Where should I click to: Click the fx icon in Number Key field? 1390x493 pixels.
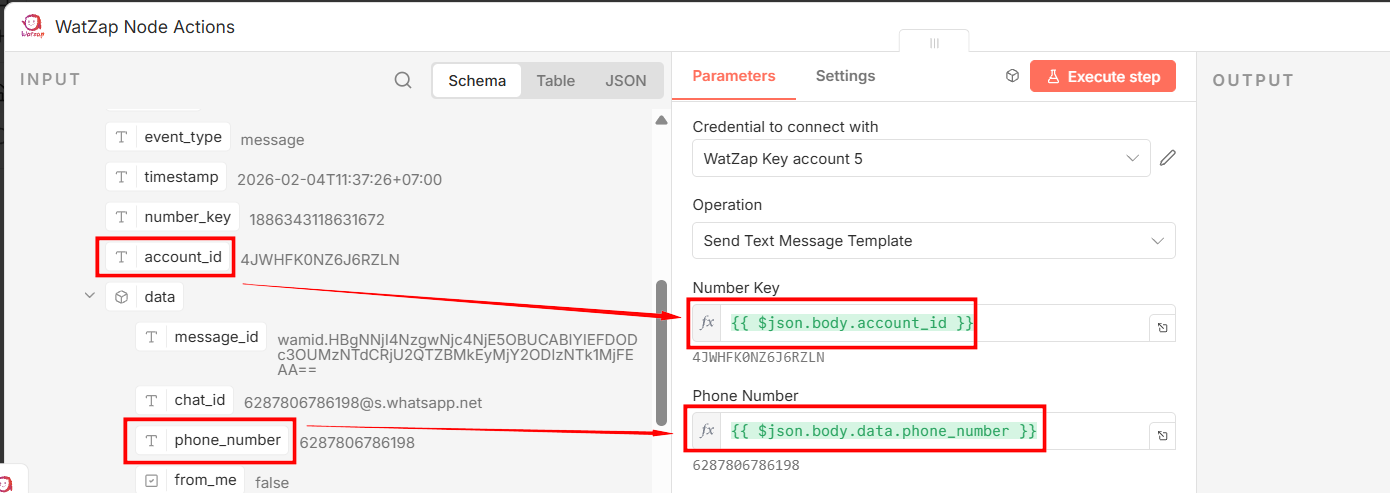point(707,323)
